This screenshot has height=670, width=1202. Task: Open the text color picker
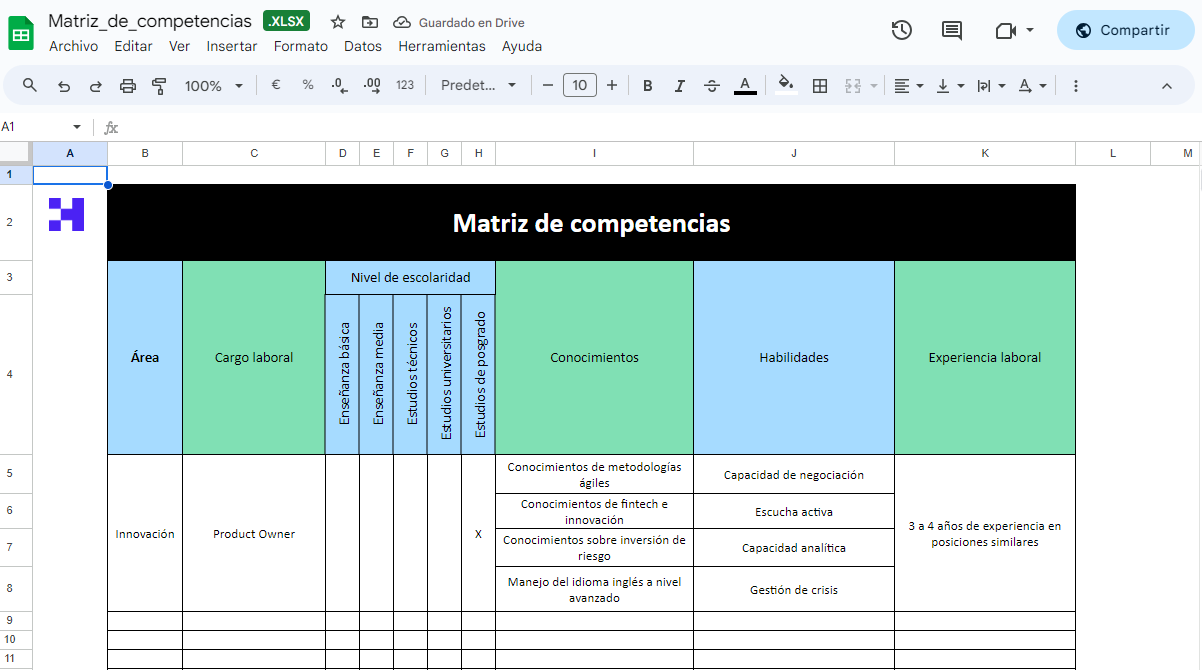745,85
